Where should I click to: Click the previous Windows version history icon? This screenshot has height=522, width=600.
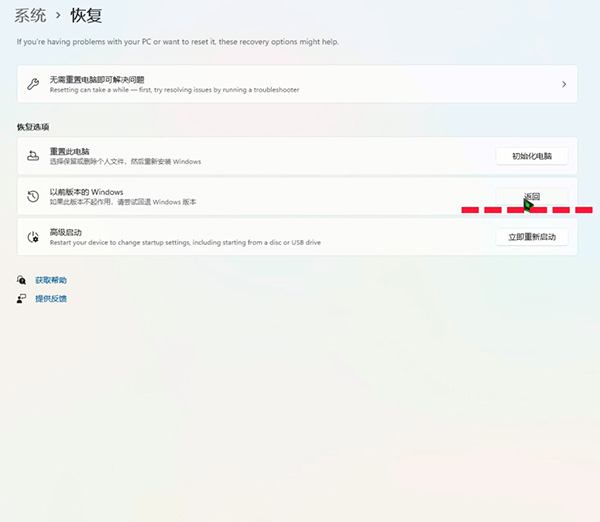pyautogui.click(x=33, y=196)
